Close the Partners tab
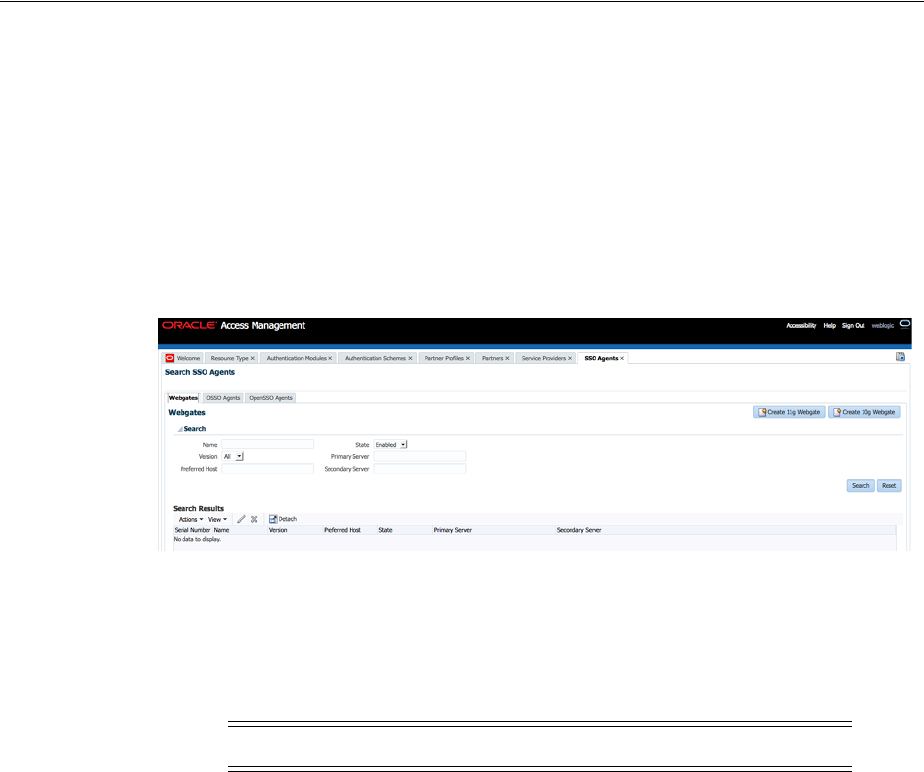 point(507,358)
